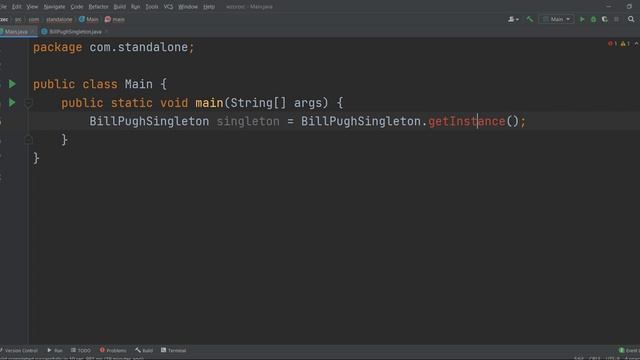Open the View menu
The width and height of the screenshot is (640, 360).
tap(32, 7)
